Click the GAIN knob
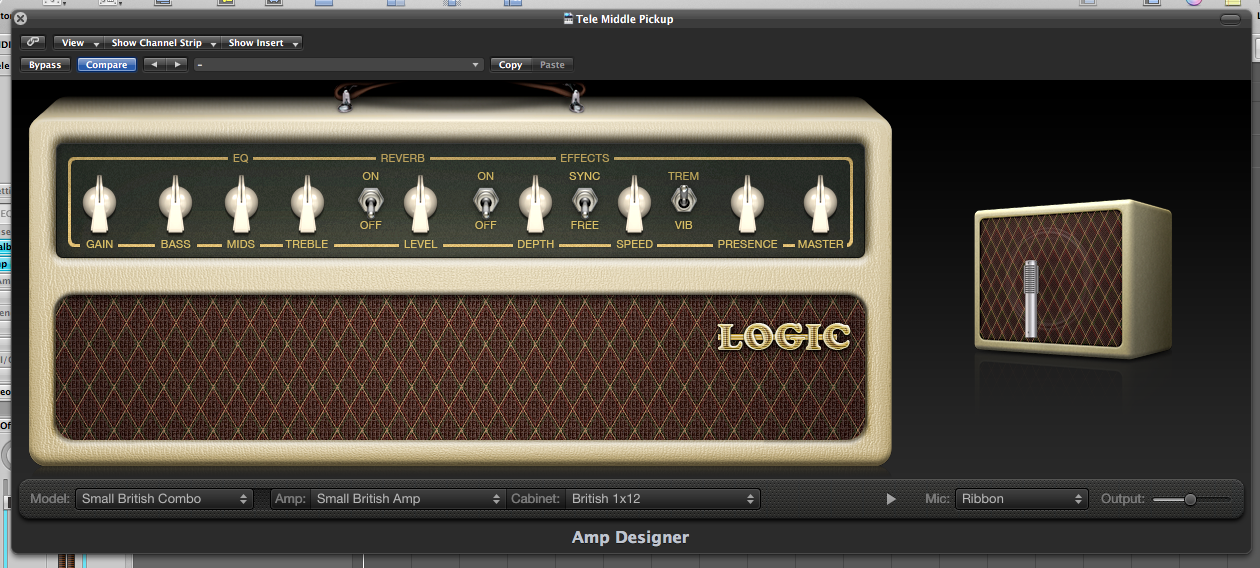This screenshot has height=568, width=1260. coord(99,203)
